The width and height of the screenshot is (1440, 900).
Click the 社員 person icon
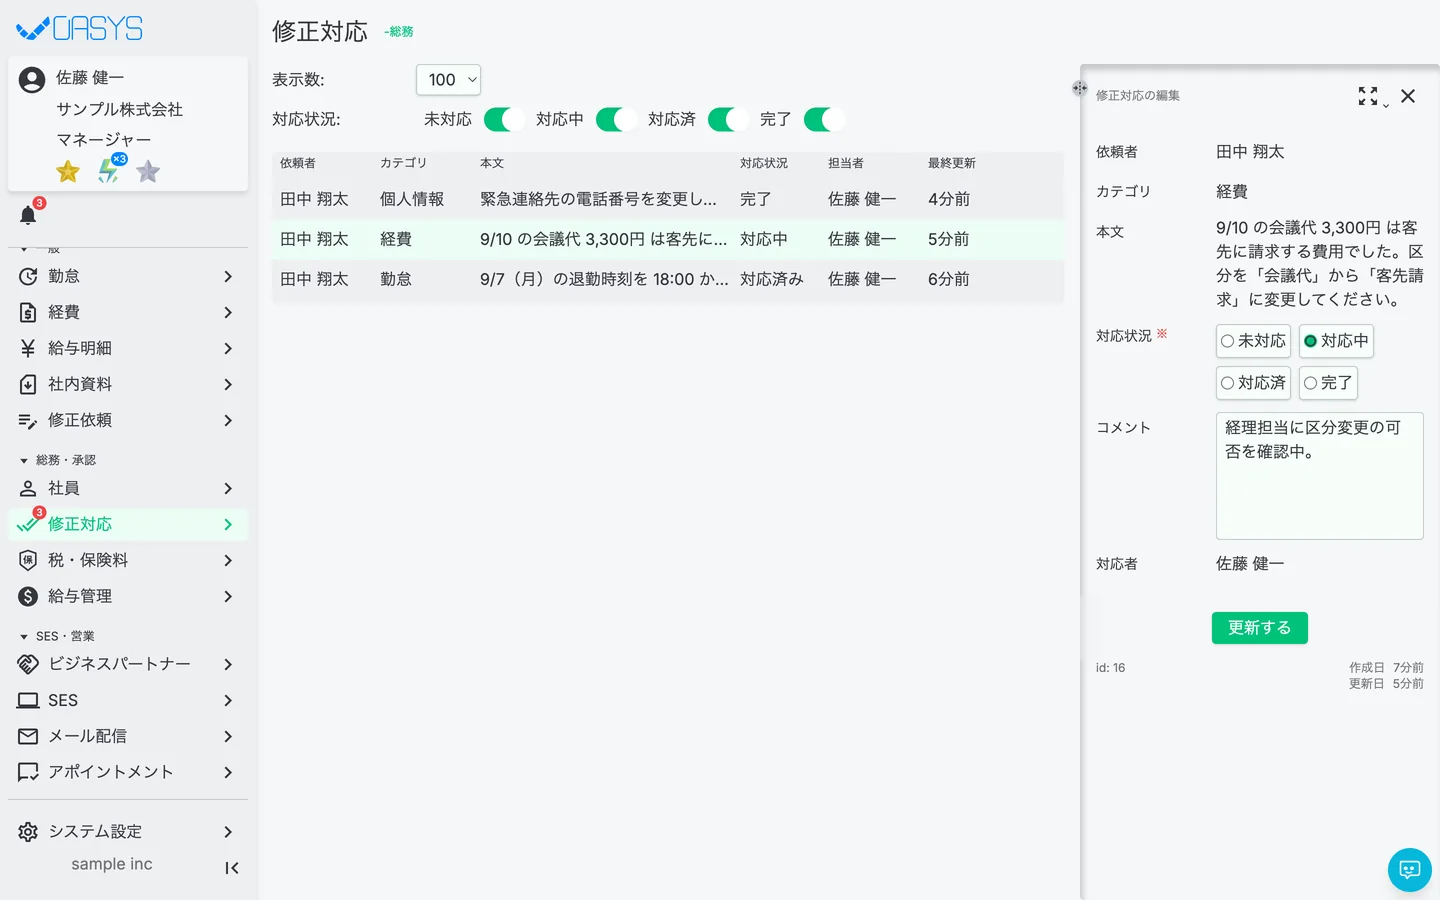(28, 488)
